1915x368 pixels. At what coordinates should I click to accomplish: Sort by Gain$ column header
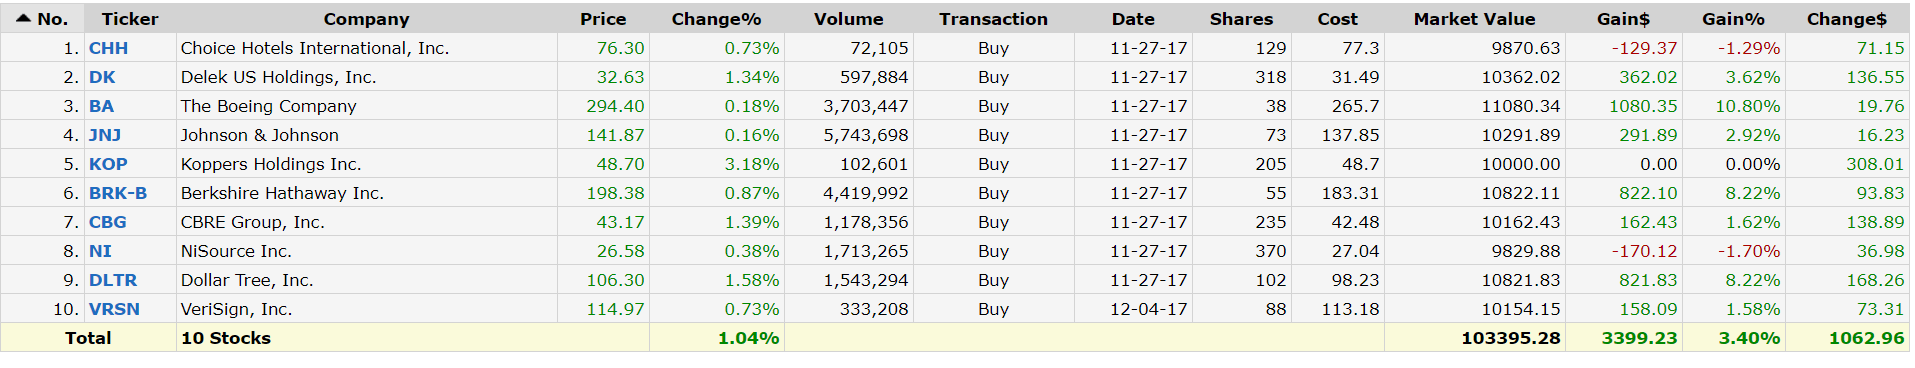point(1623,19)
